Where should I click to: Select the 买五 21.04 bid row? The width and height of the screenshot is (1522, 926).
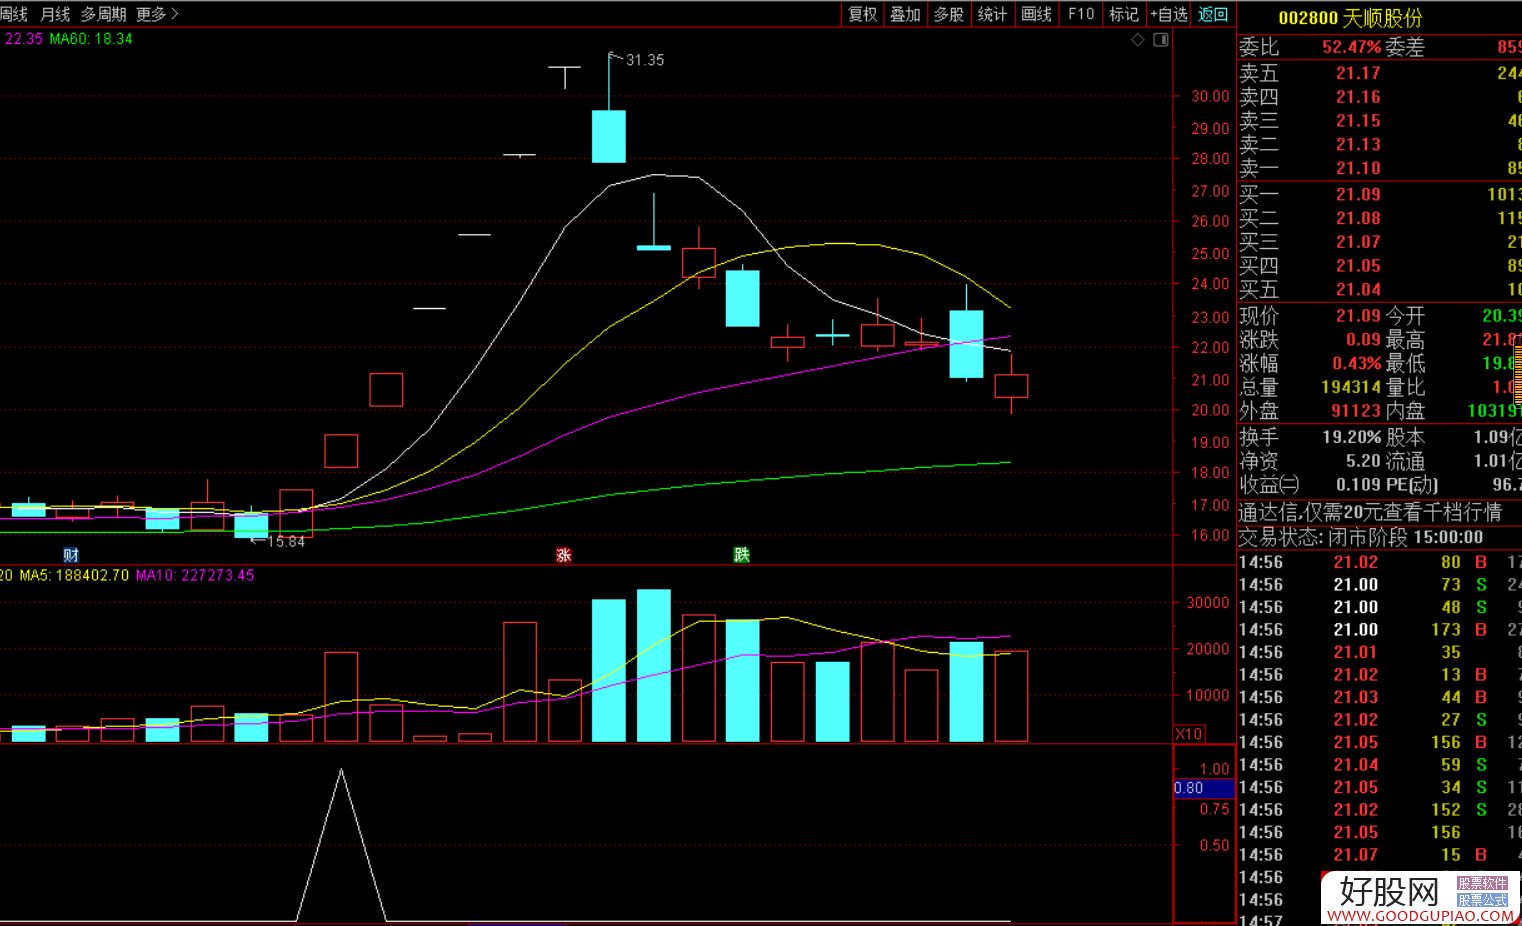click(x=1379, y=290)
